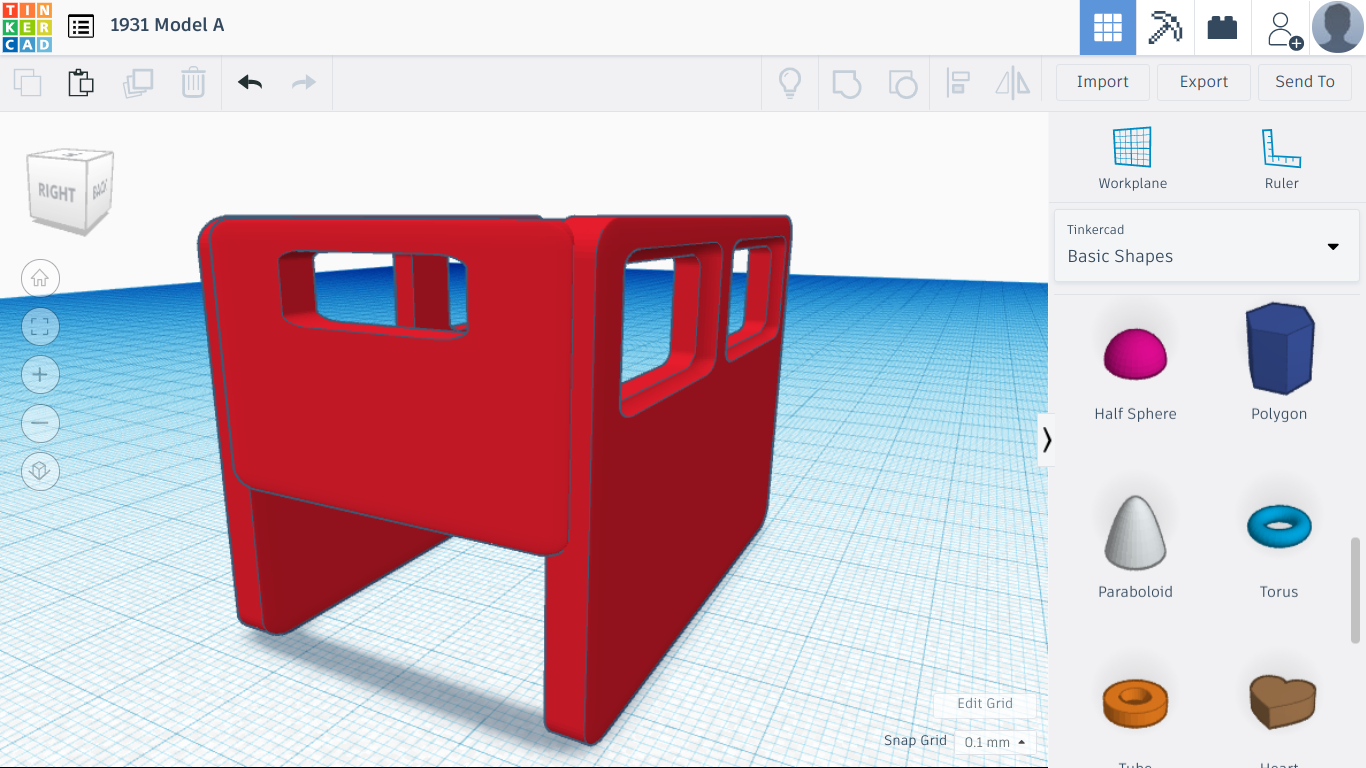The width and height of the screenshot is (1366, 768).
Task: Click Send To in the top bar
Action: pyautogui.click(x=1304, y=82)
